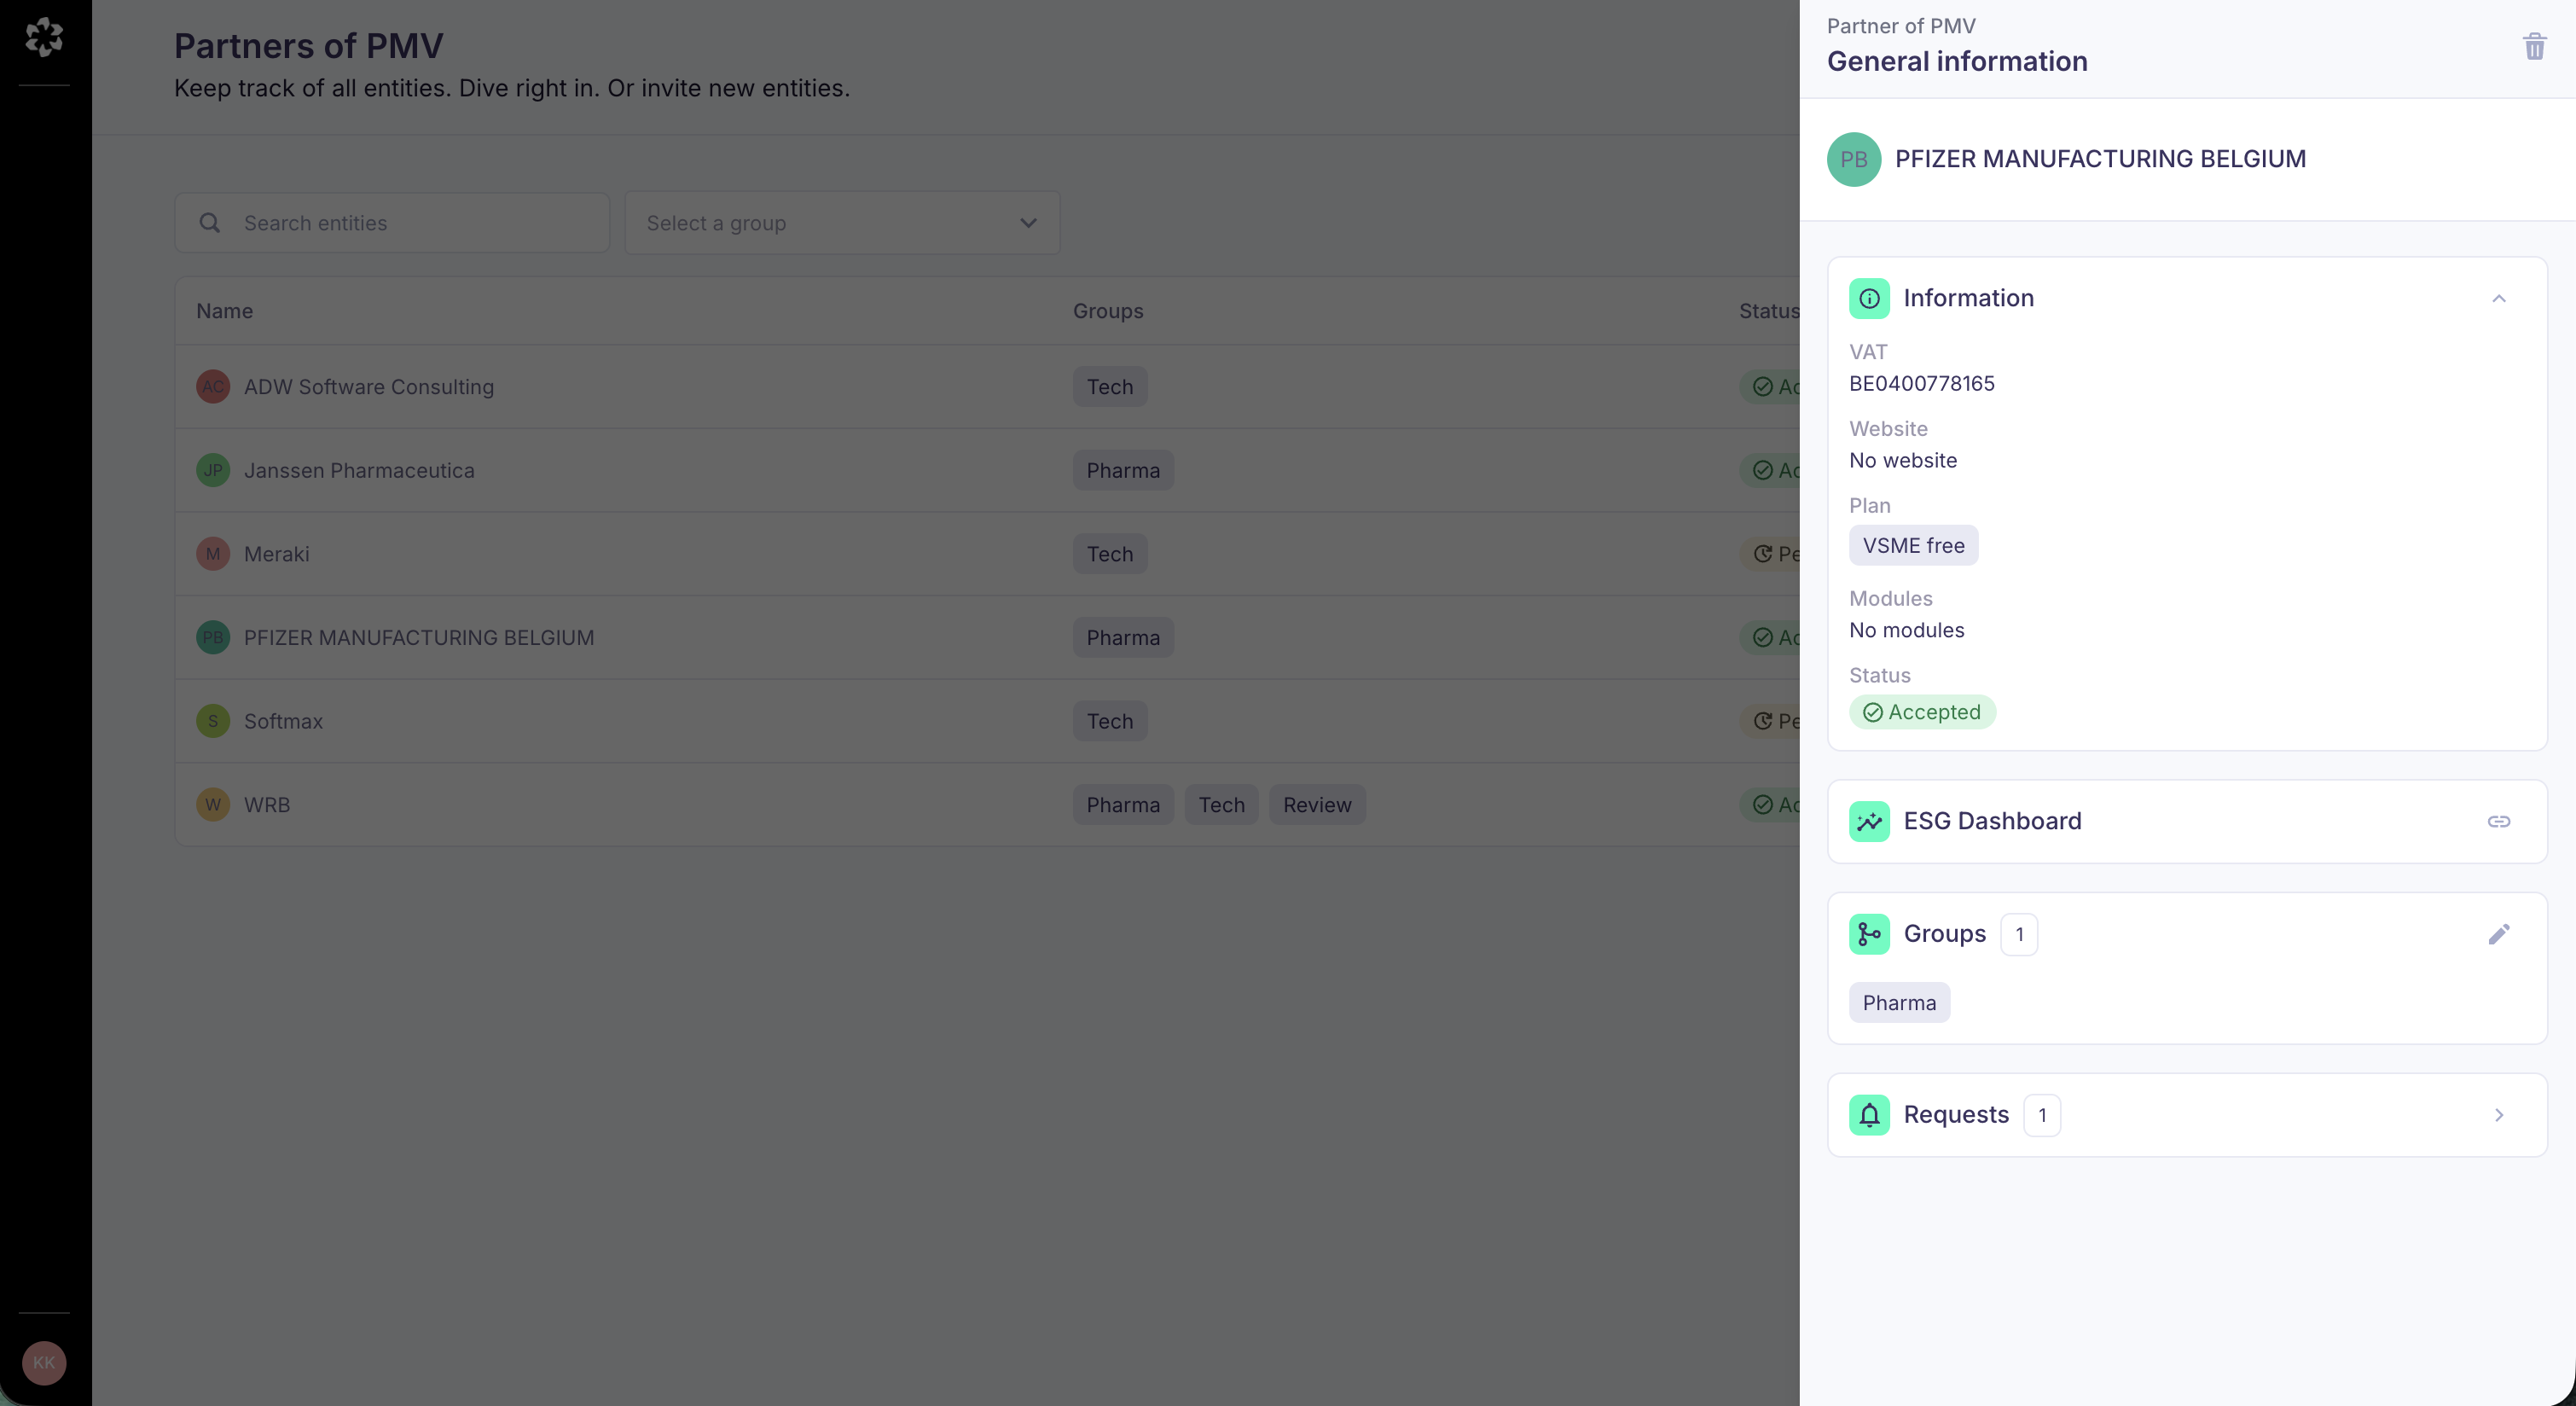Click the Groups column header
The image size is (2576, 1406).
(x=1107, y=310)
